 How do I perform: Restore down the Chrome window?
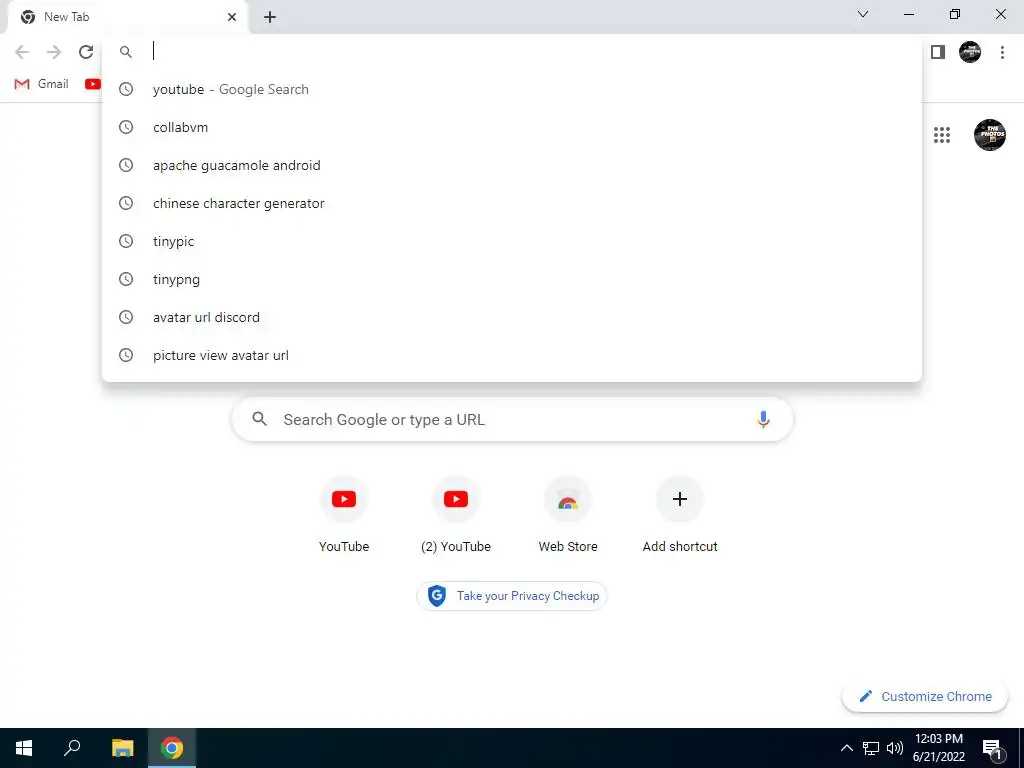pyautogui.click(x=955, y=14)
